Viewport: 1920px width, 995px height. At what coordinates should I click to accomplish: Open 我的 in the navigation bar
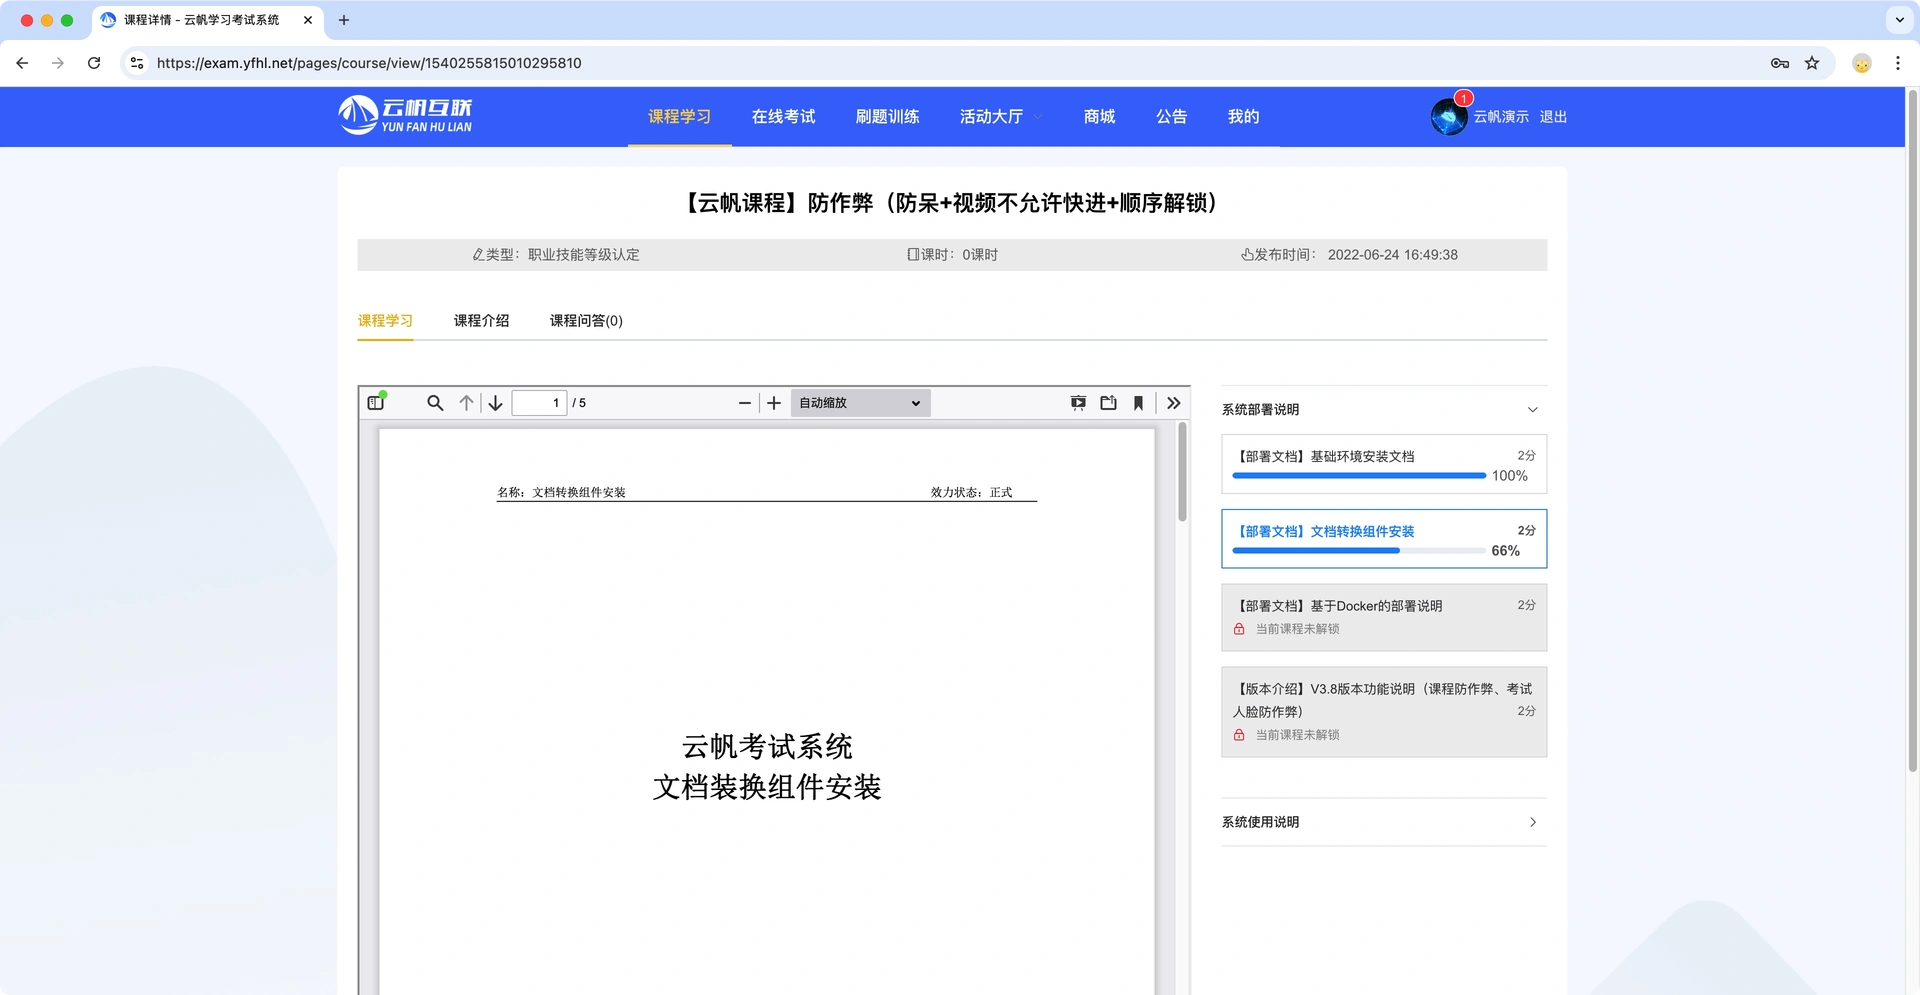1243,117
